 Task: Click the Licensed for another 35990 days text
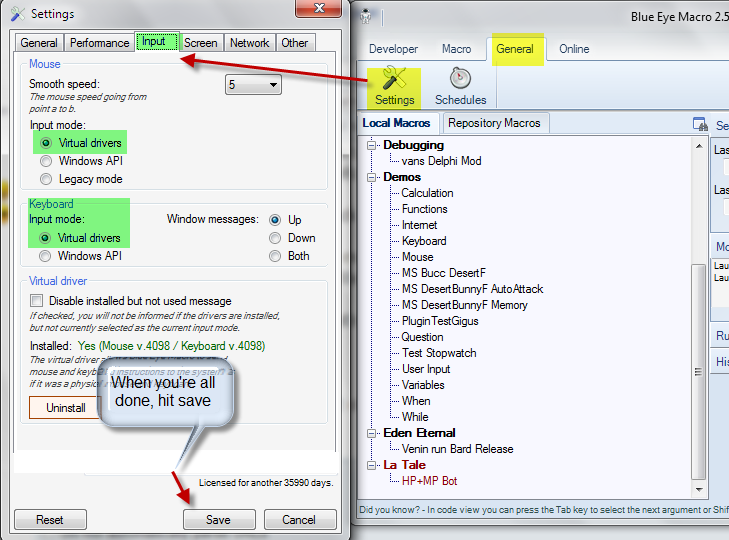[x=266, y=483]
